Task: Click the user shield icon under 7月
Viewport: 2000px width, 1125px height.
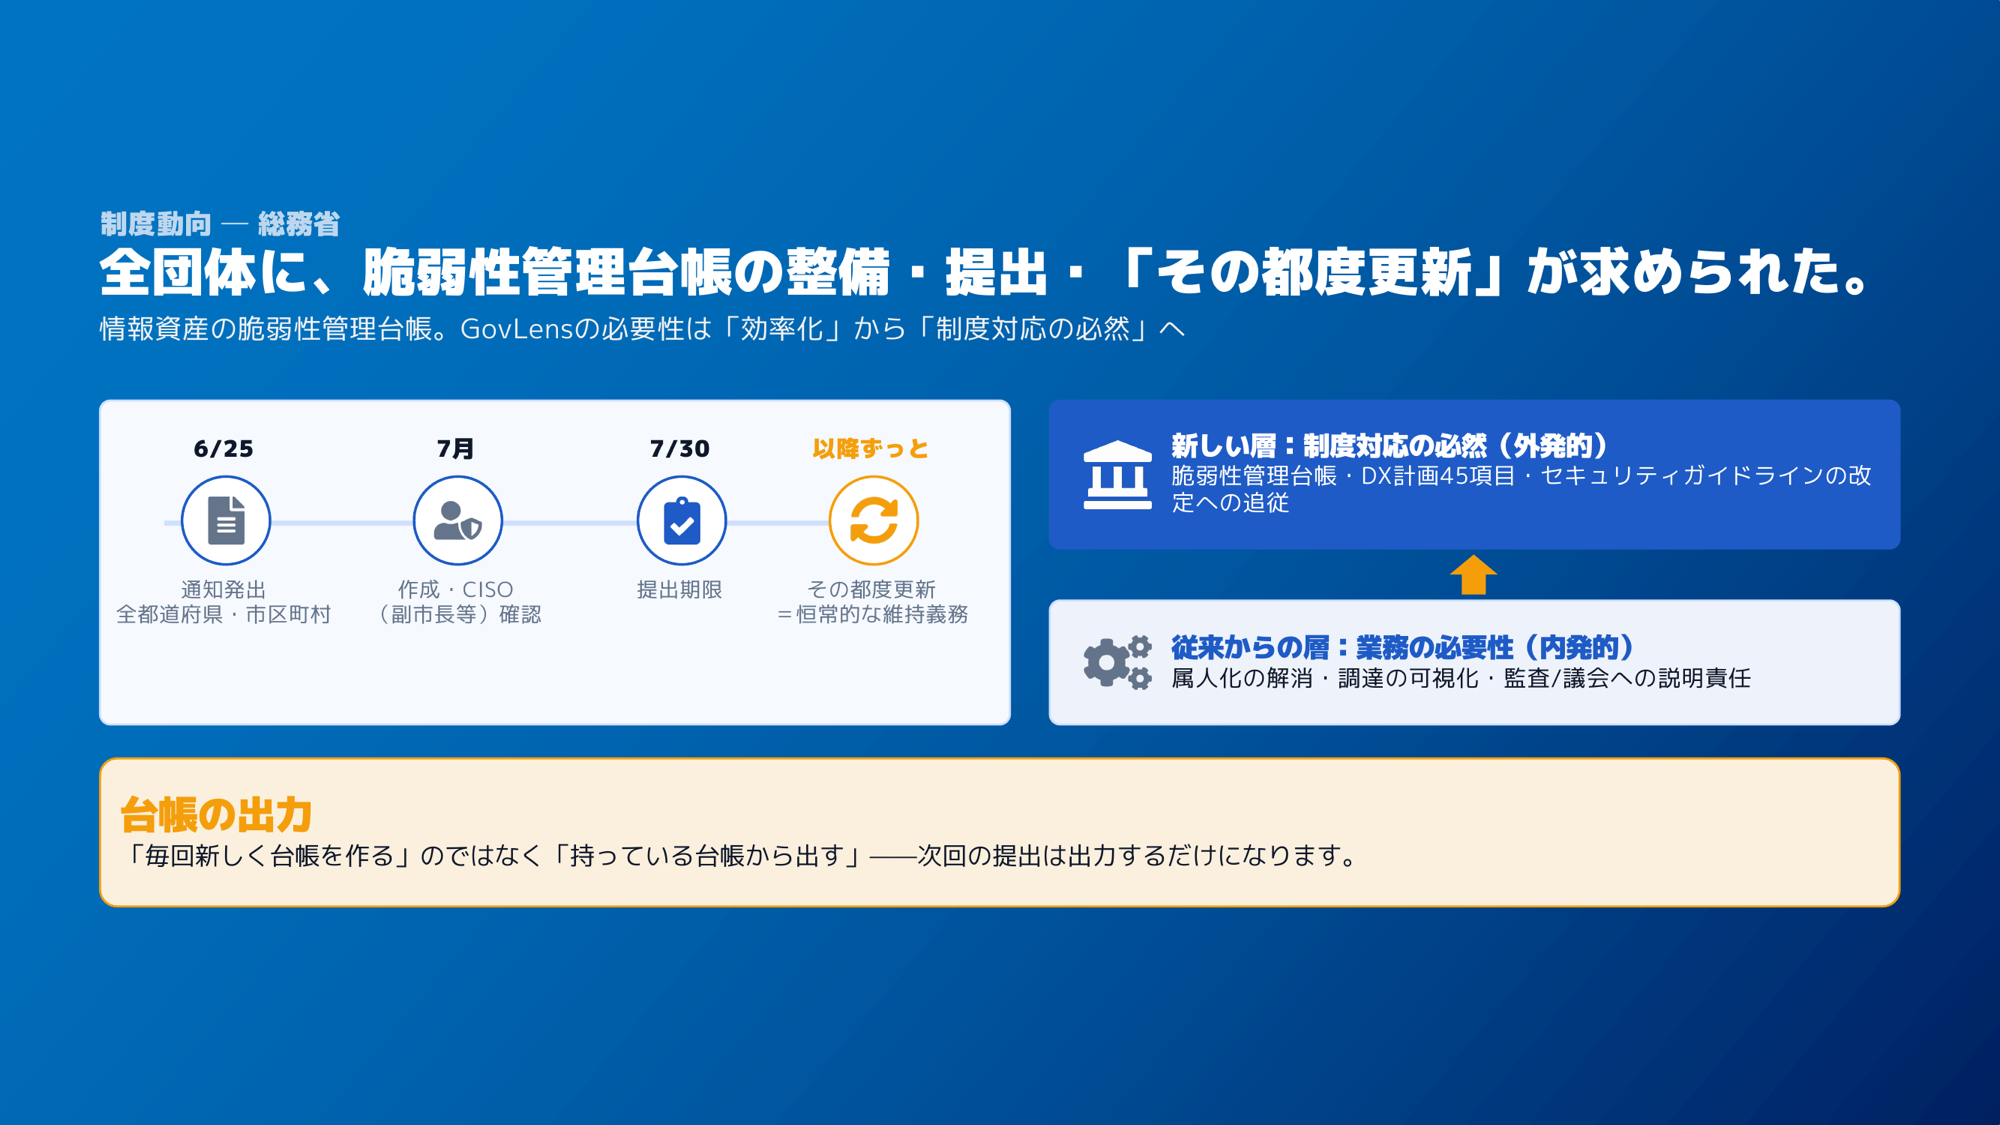Action: click(x=458, y=521)
